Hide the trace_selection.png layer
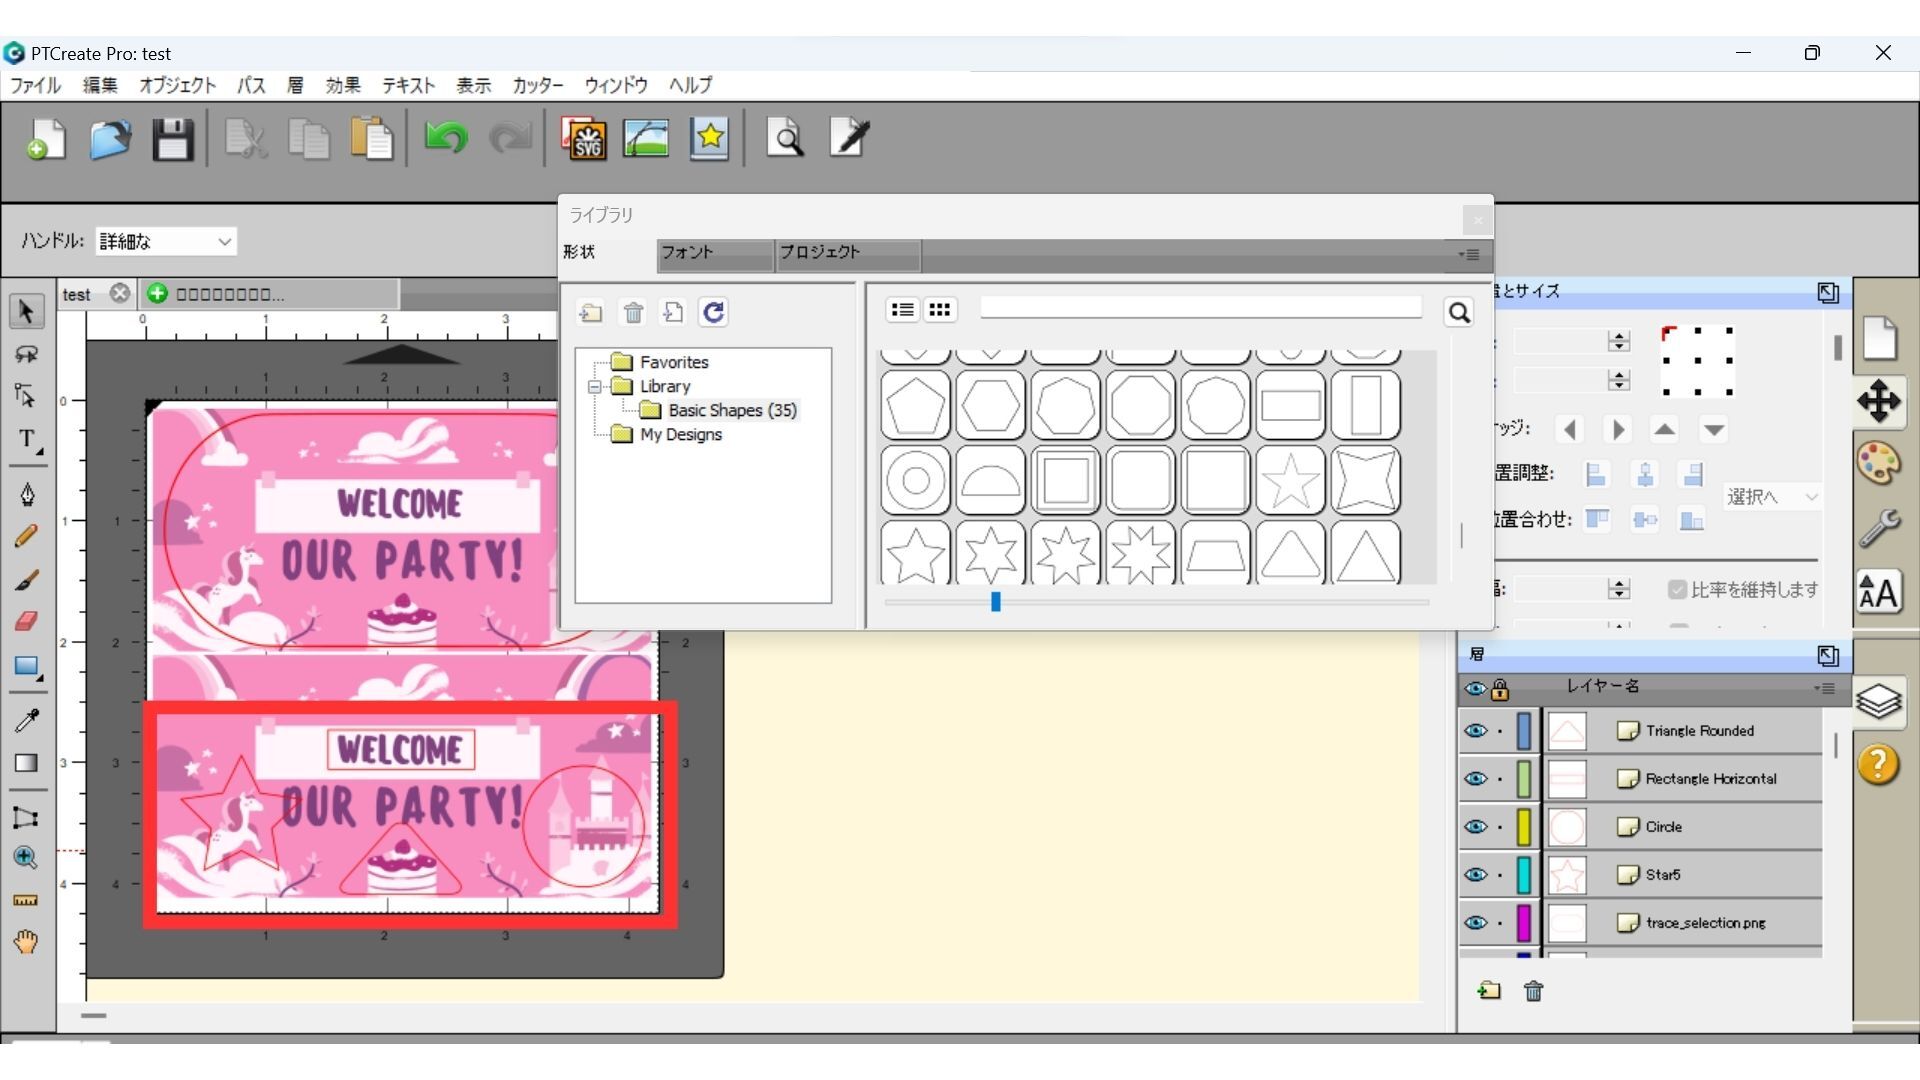The height and width of the screenshot is (1080, 1920). coord(1475,923)
